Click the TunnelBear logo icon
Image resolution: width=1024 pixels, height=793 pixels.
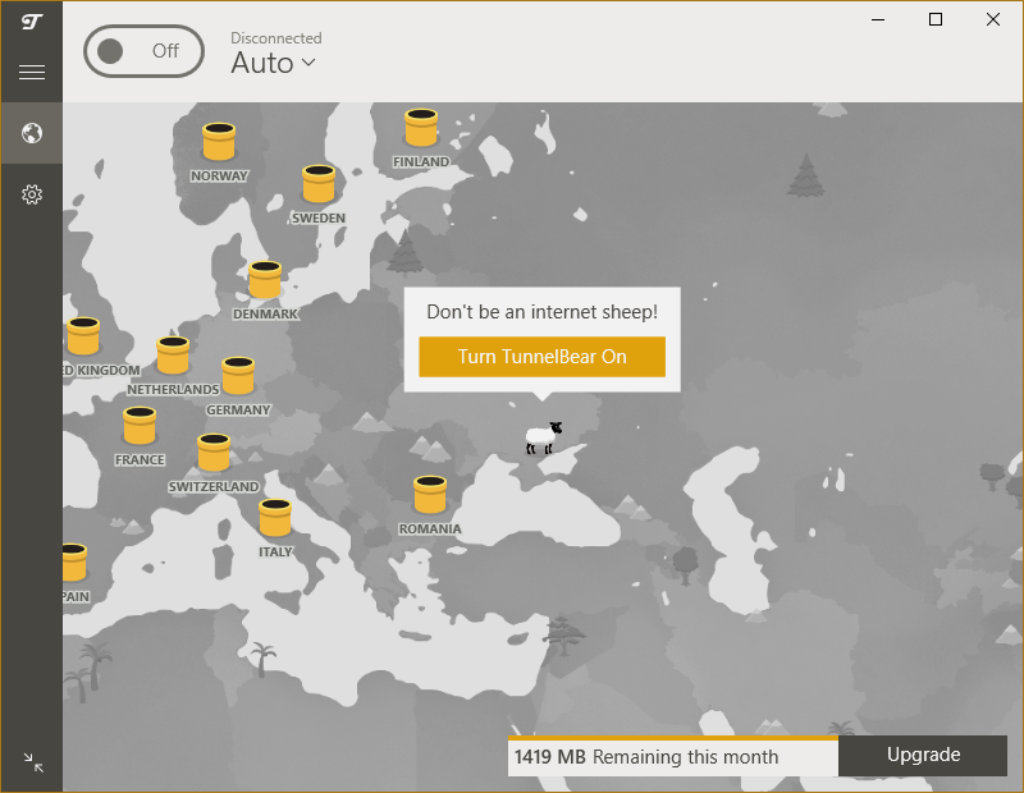pos(31,21)
